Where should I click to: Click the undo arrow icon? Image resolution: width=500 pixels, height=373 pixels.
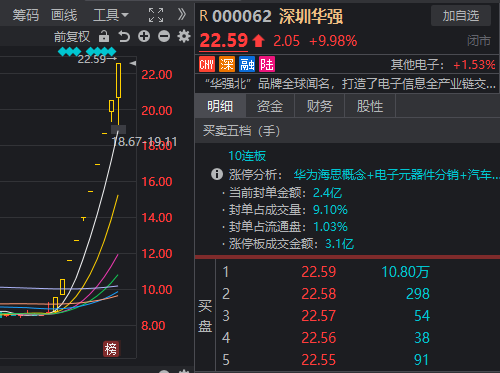tap(124, 36)
